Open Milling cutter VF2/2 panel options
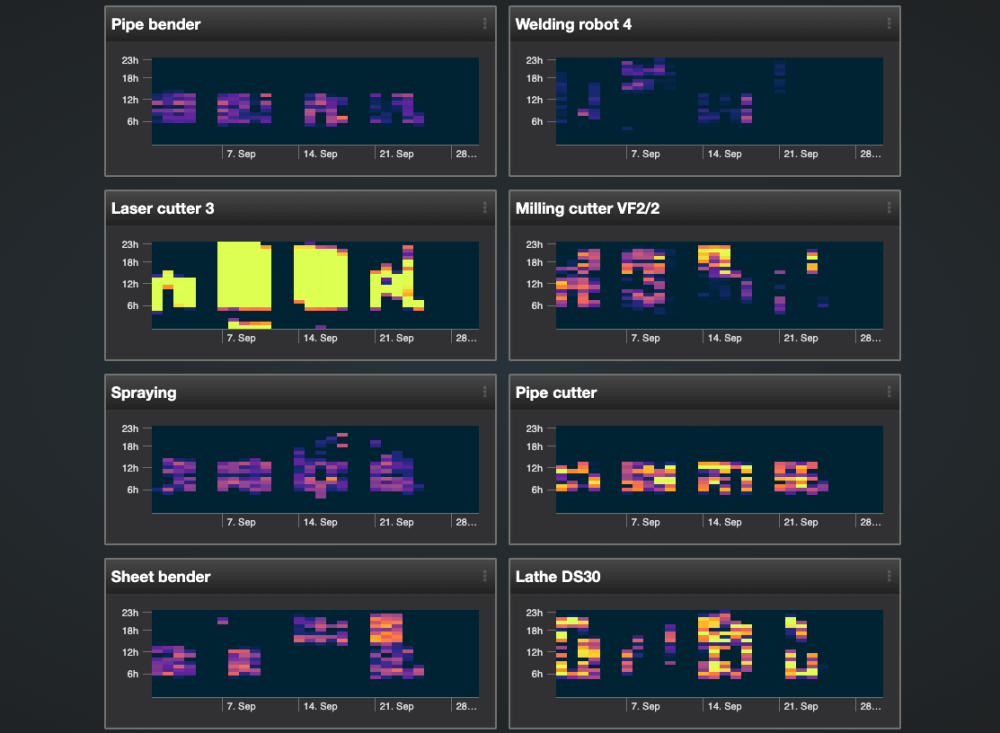Image resolution: width=1000 pixels, height=733 pixels. [x=889, y=208]
